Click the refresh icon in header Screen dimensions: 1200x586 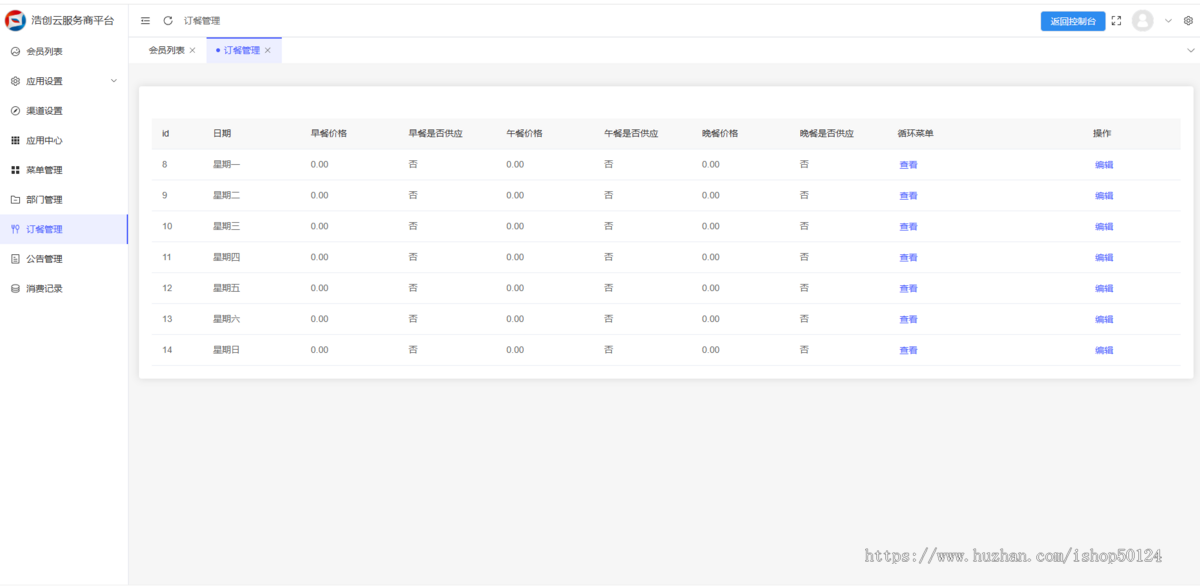168,21
